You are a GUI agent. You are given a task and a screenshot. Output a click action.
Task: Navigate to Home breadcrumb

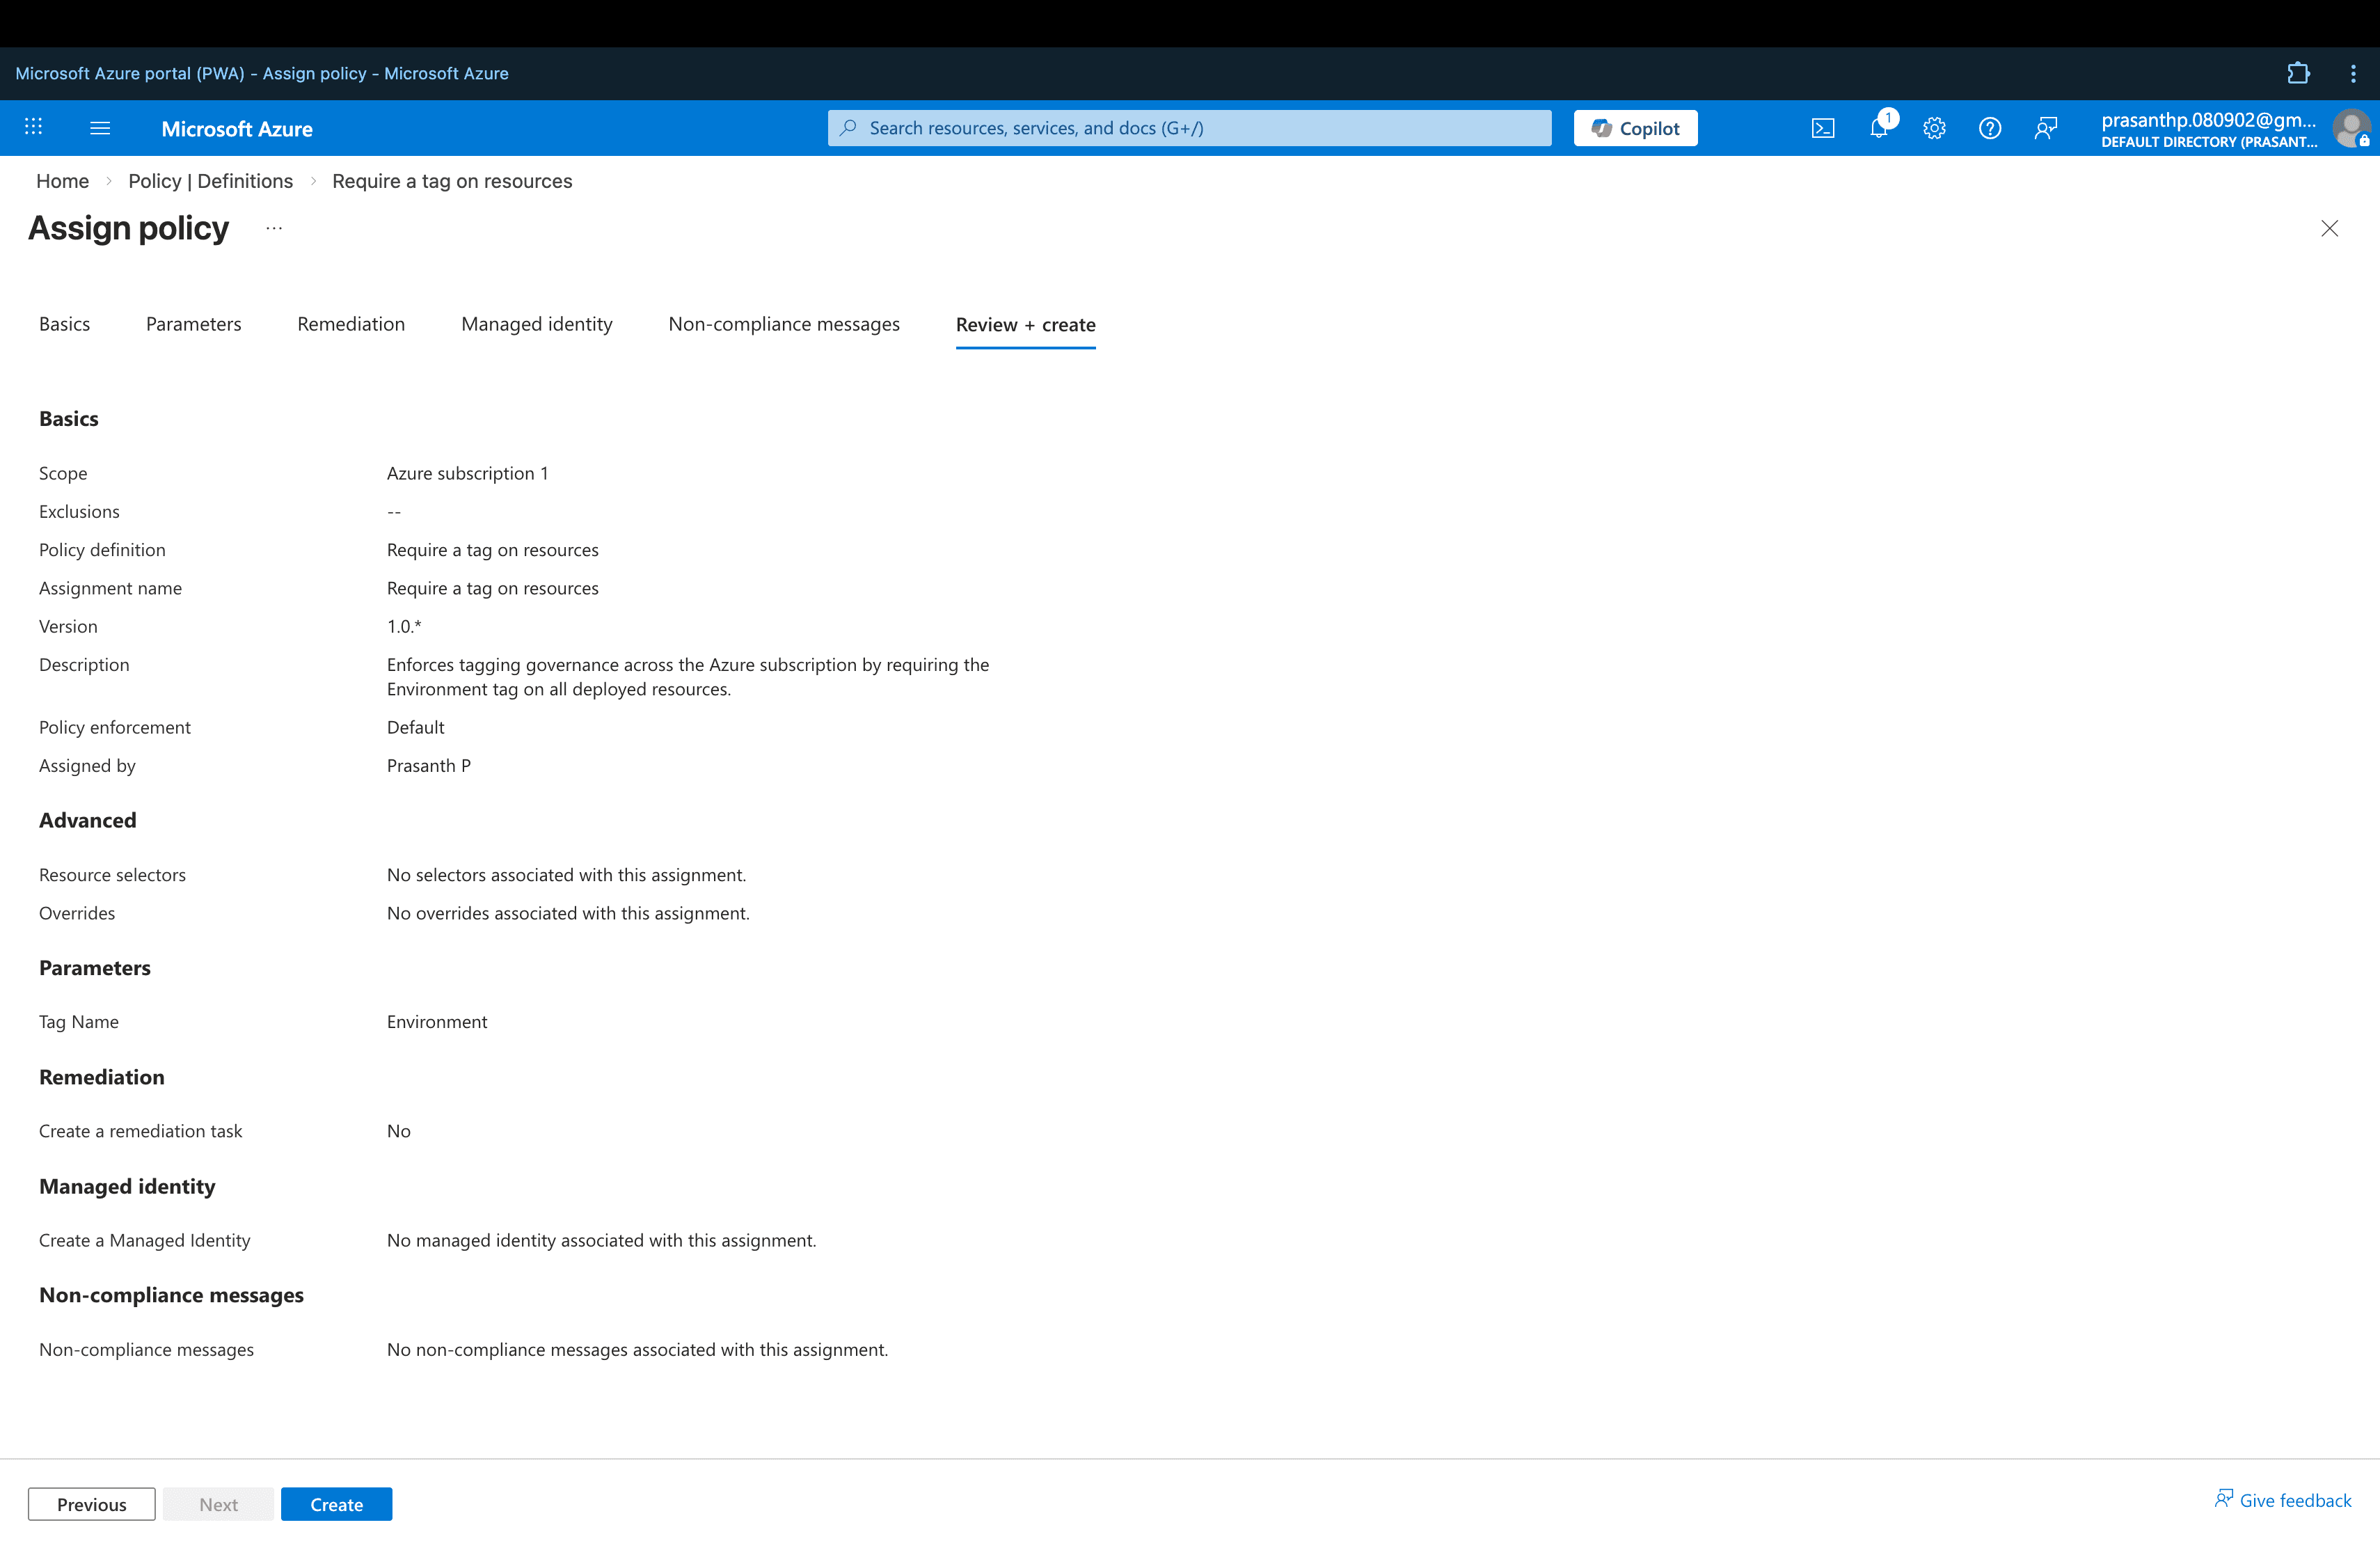coord(62,181)
